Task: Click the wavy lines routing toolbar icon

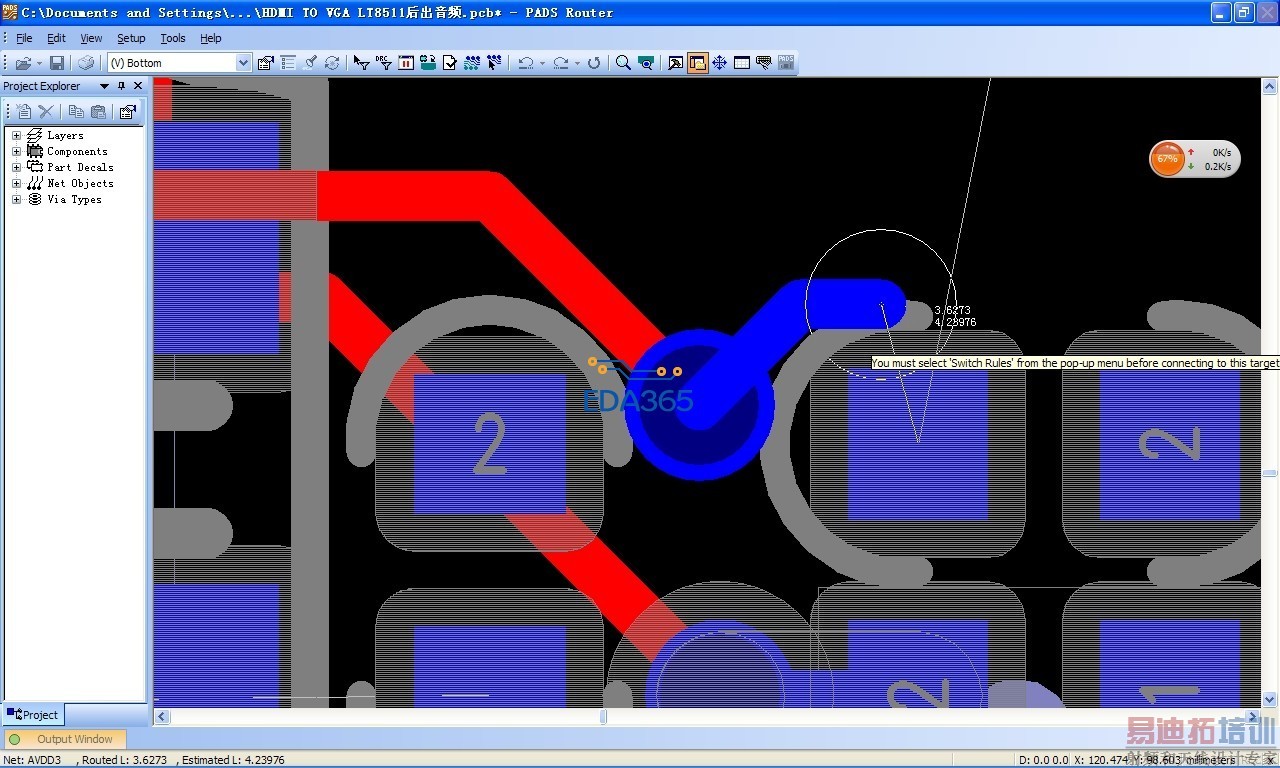Action: 472,63
